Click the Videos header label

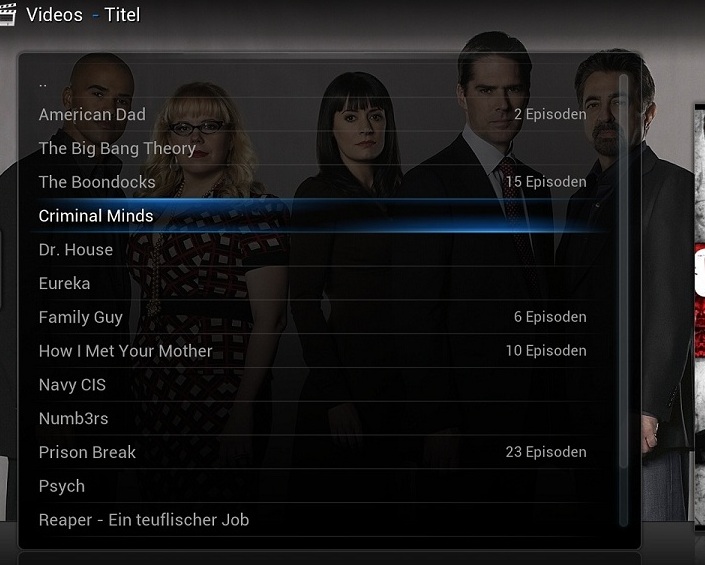coord(54,15)
